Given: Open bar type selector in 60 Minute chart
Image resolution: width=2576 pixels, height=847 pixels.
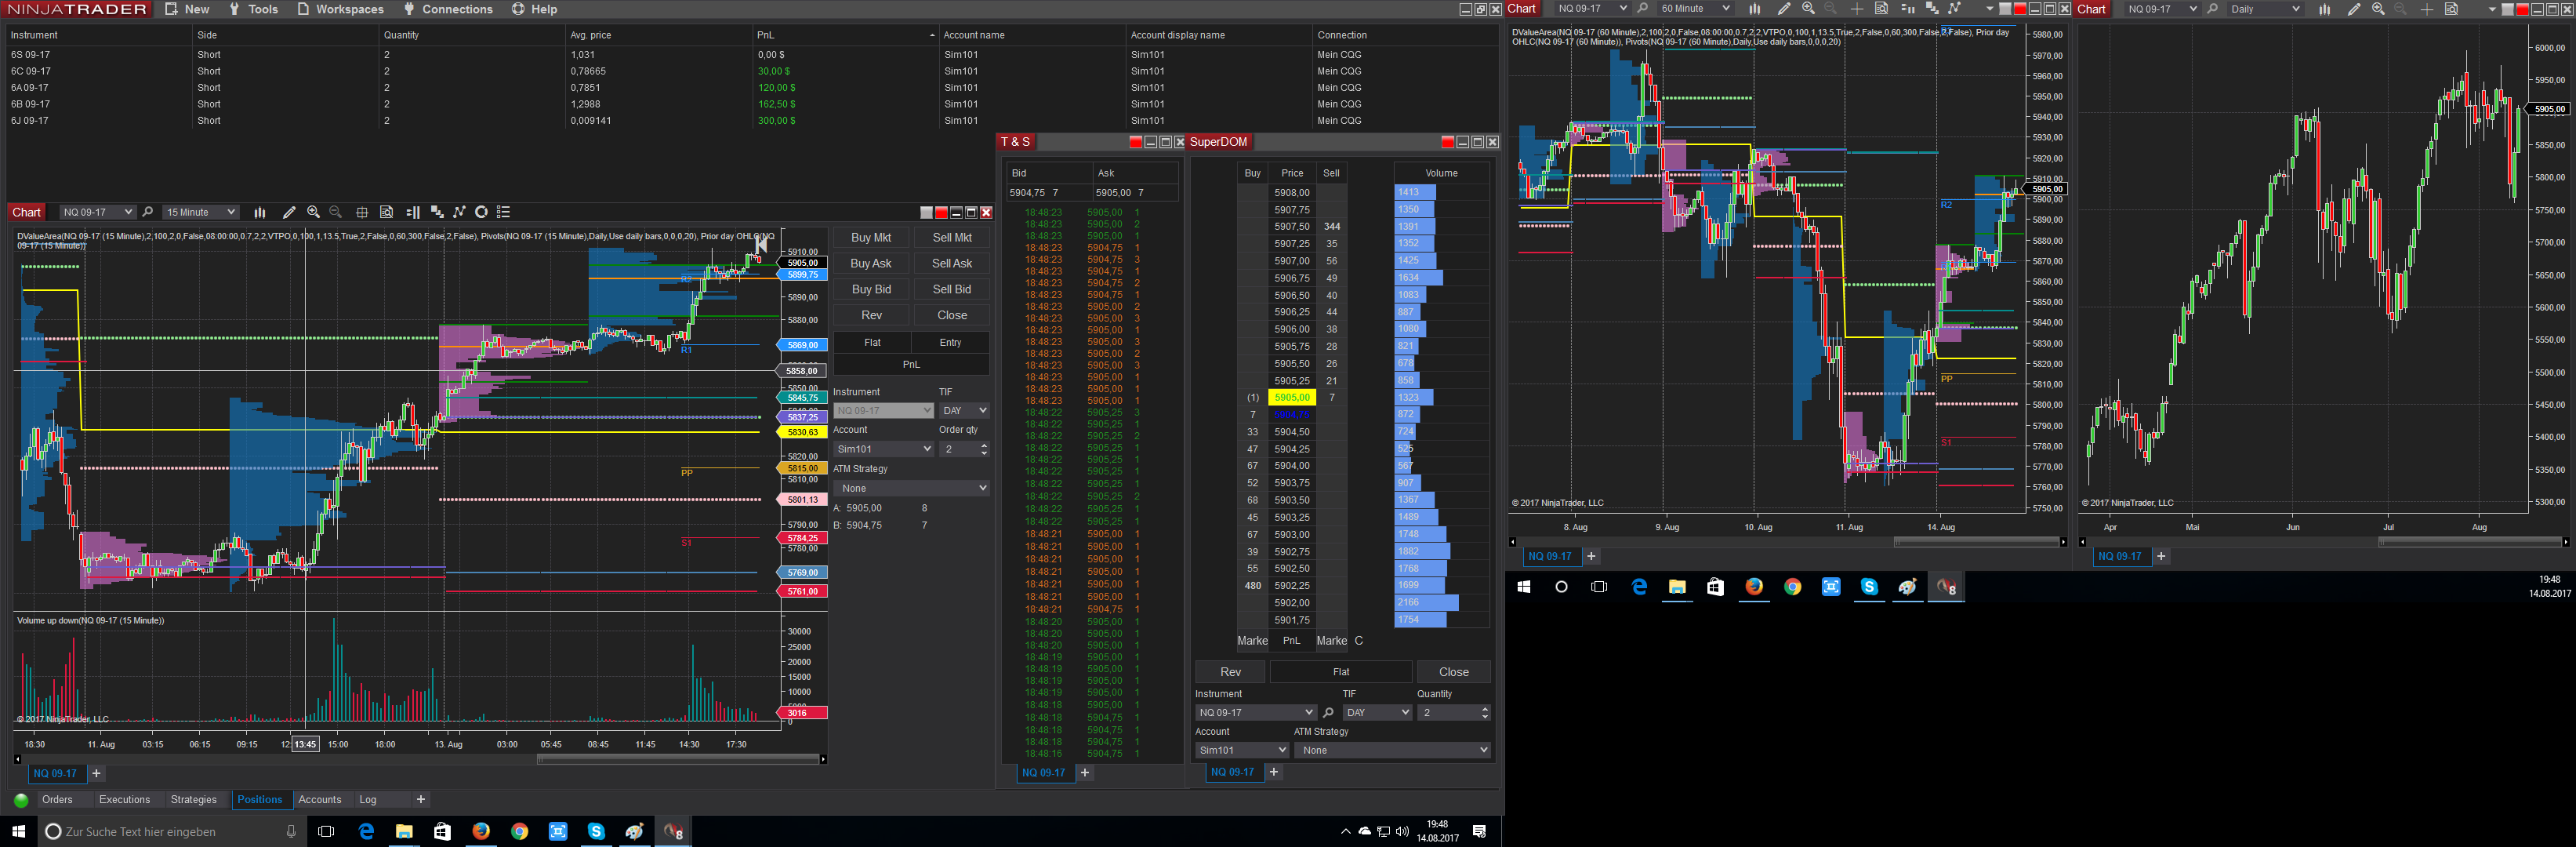Looking at the screenshot, I should tap(1754, 9).
